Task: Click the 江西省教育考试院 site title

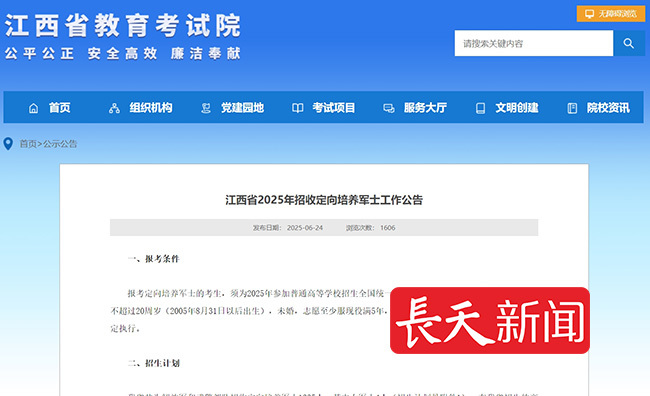Action: (x=122, y=25)
